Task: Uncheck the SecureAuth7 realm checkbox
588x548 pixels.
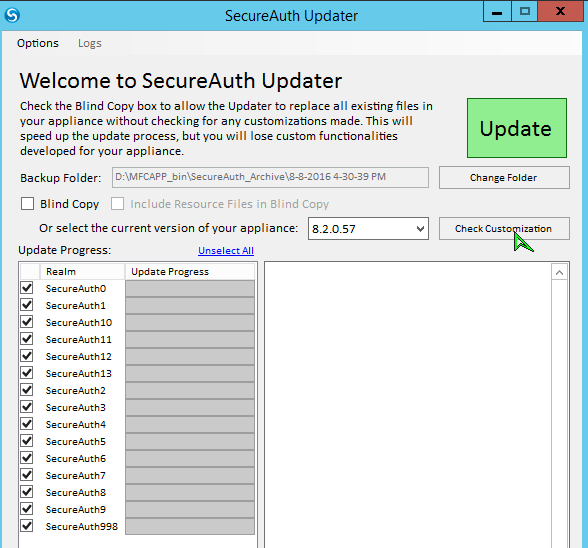Action: point(27,475)
